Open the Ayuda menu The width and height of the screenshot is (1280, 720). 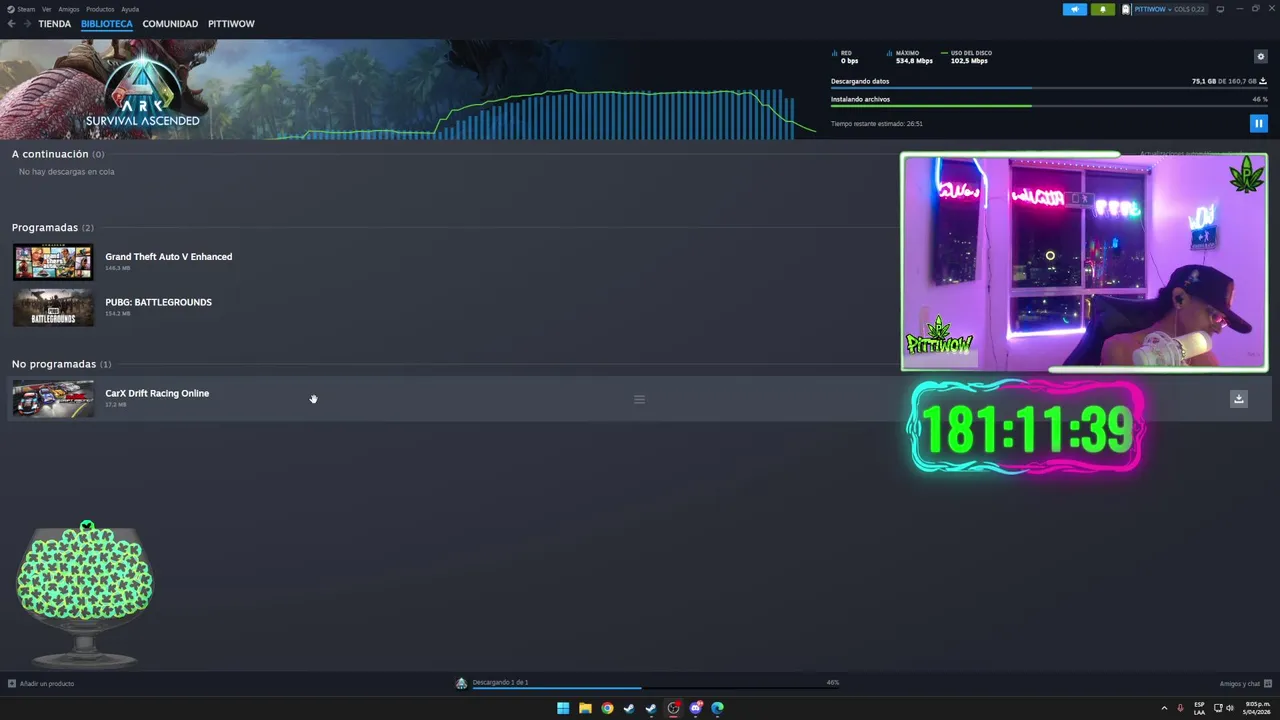point(130,9)
